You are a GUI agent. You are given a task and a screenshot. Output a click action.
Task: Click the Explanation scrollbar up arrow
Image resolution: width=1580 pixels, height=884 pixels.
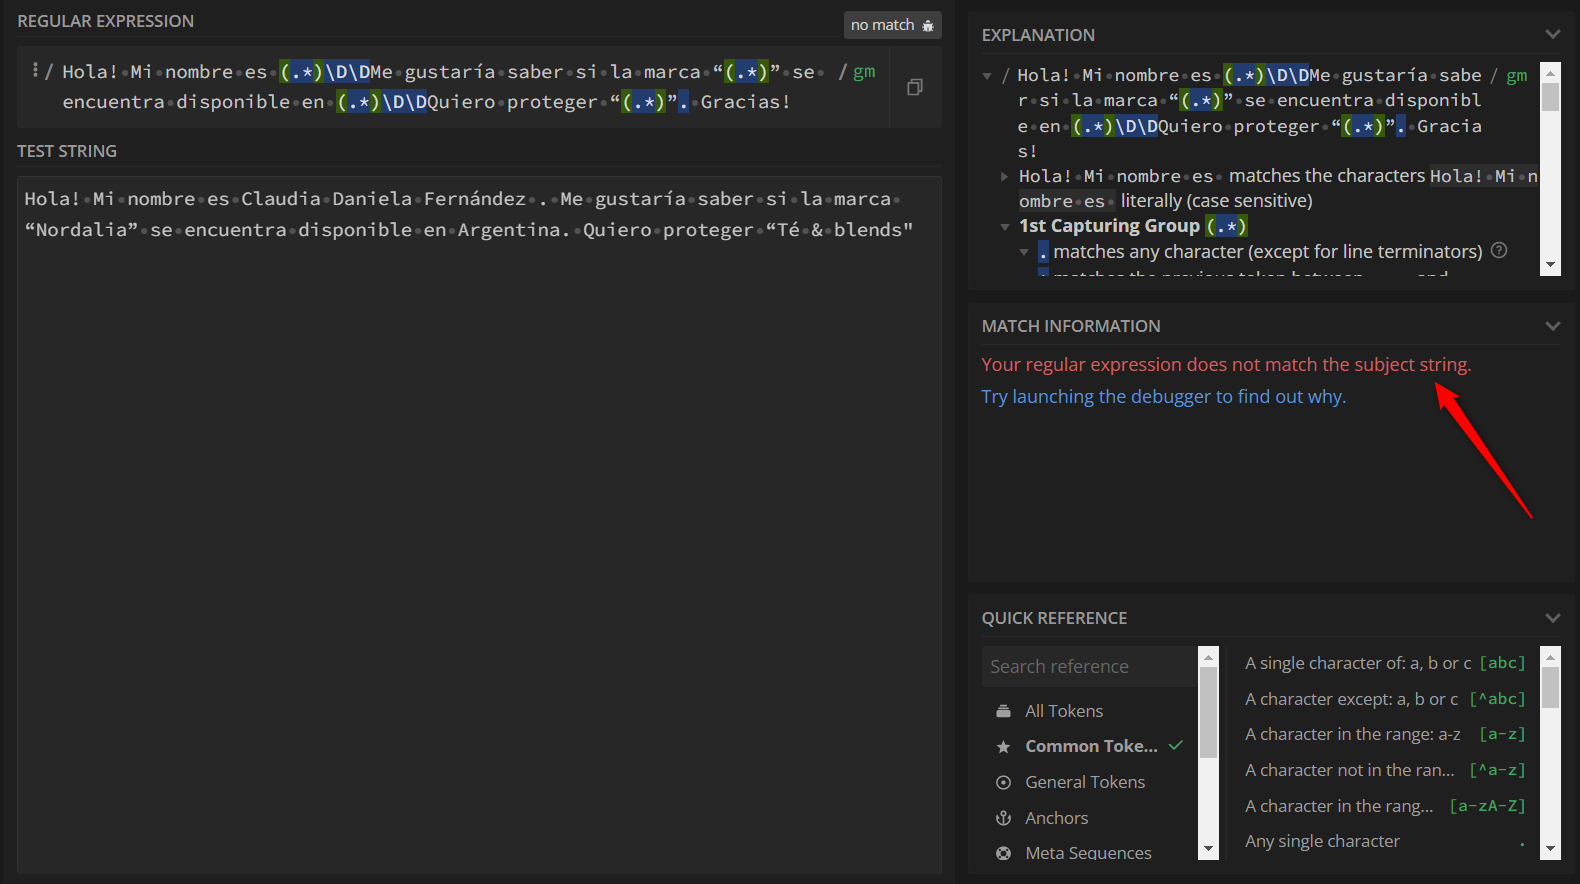[x=1550, y=72]
